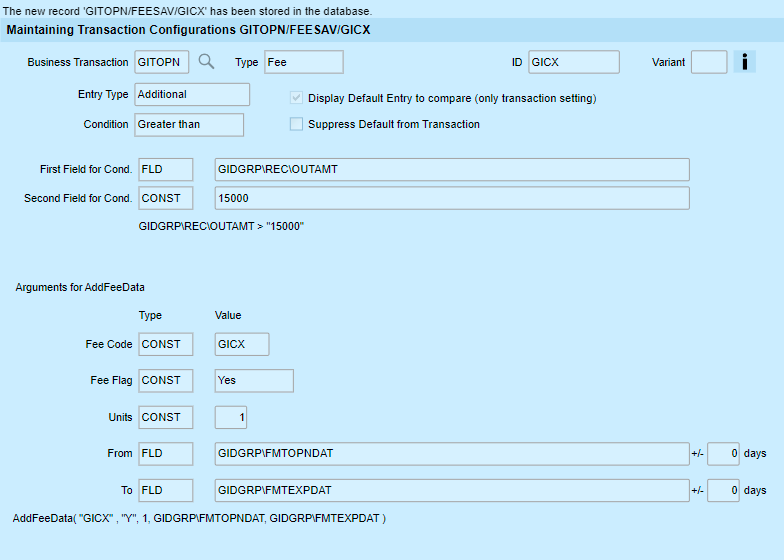Click the Maintaining Transaction Configurations title
The image size is (784, 560).
click(188, 30)
